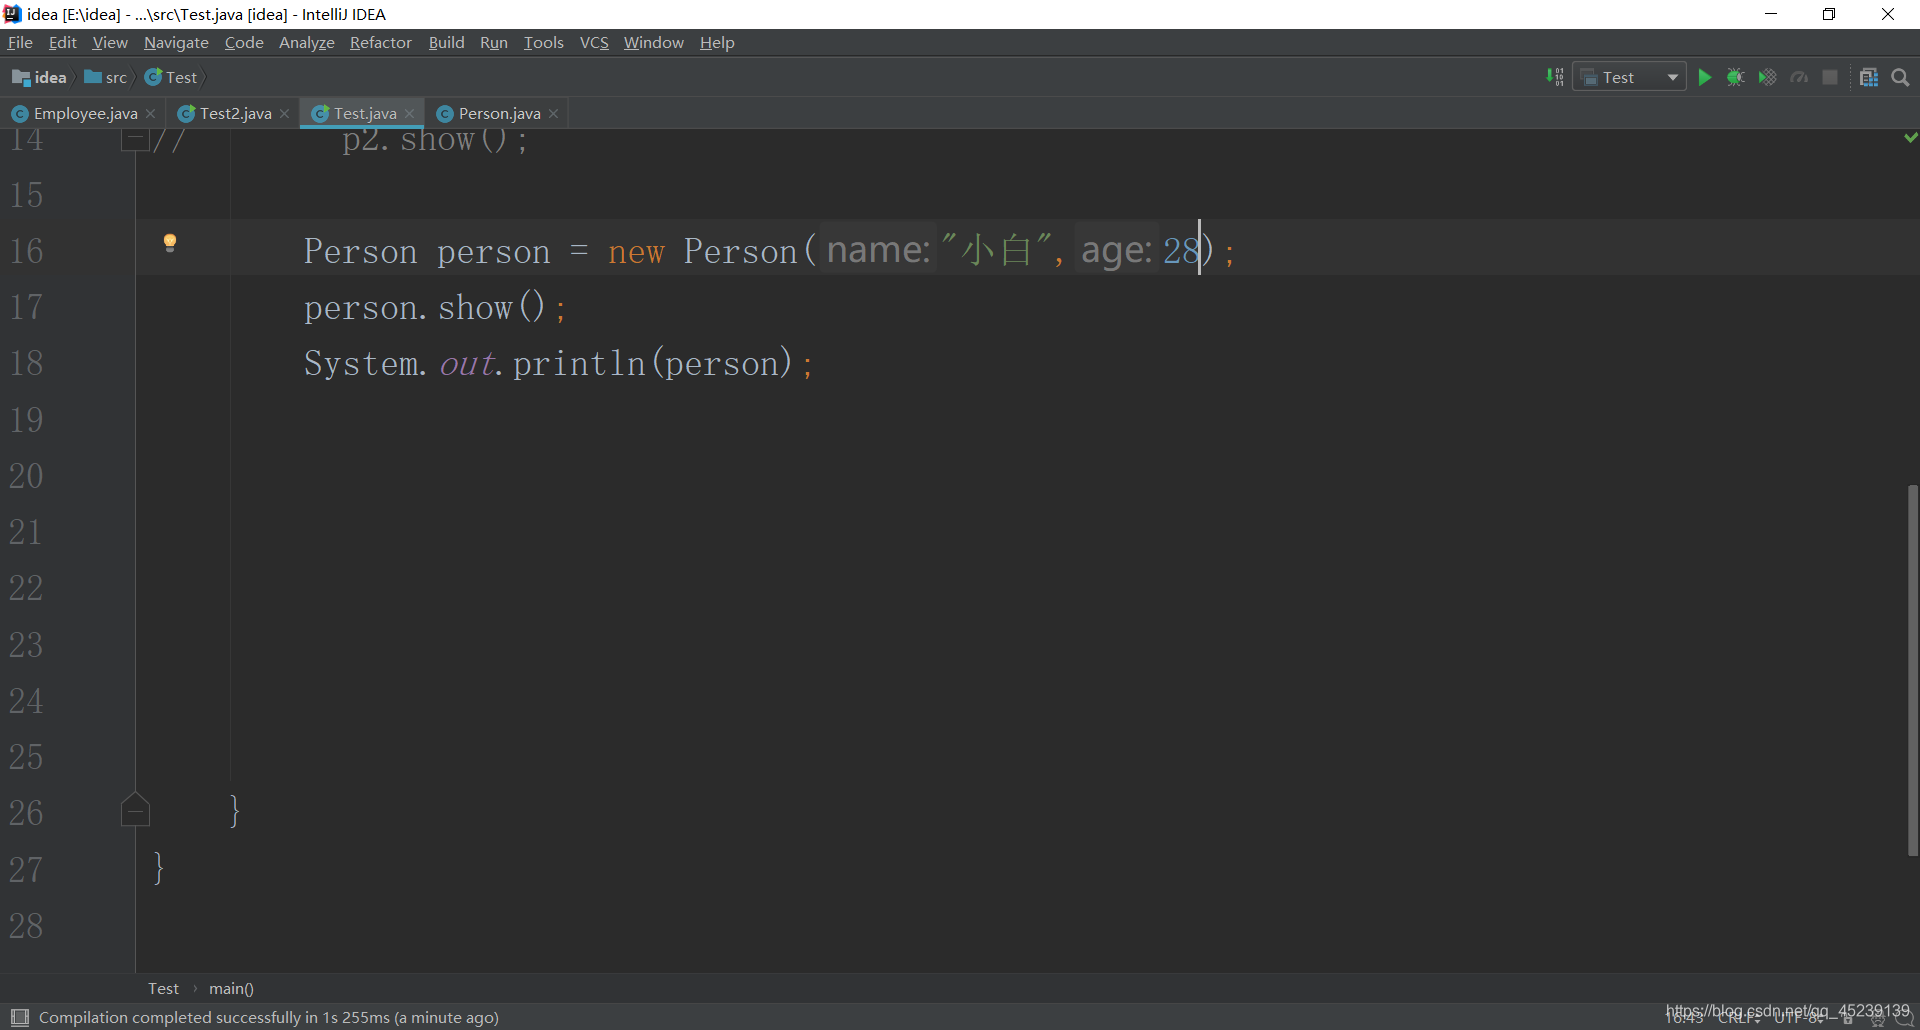The height and width of the screenshot is (1030, 1920).
Task: Click the editor vertical scrollbar thumb
Action: pos(1912,670)
